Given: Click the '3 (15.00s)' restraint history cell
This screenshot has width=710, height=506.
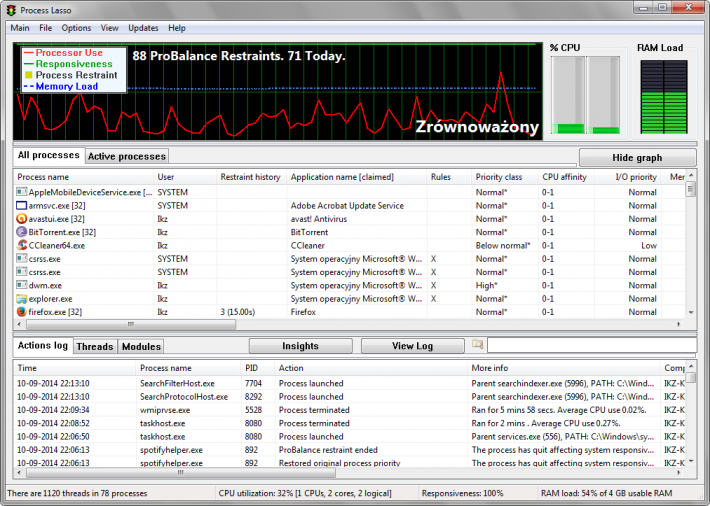Looking at the screenshot, I should tap(238, 312).
